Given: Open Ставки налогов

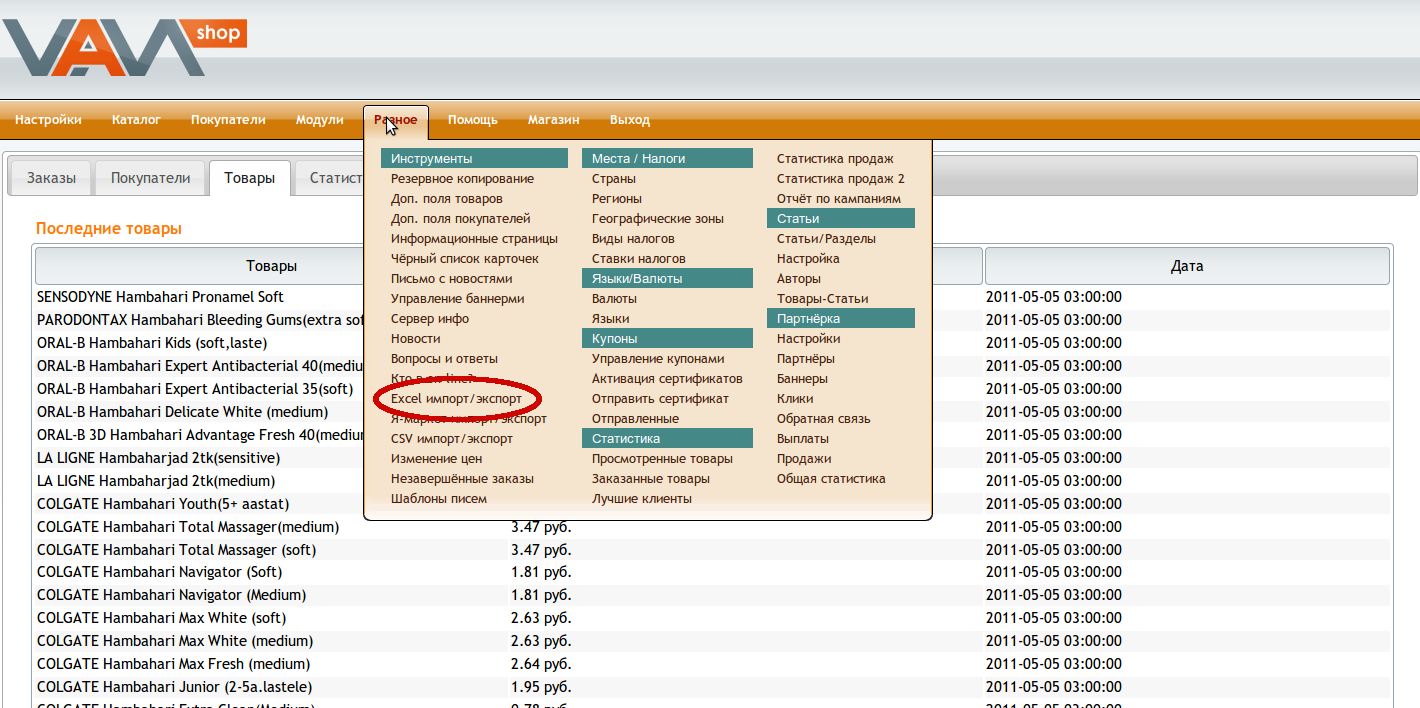Looking at the screenshot, I should pyautogui.click(x=639, y=259).
